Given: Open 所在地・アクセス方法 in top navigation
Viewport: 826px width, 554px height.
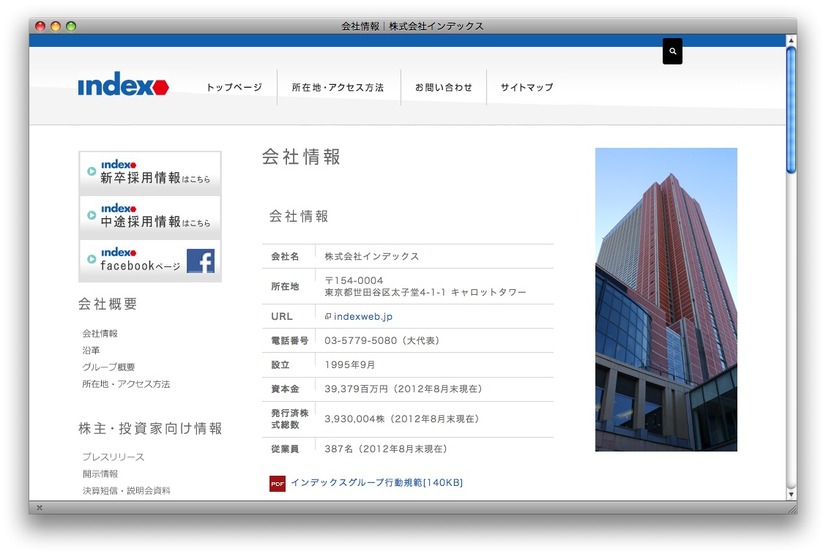Looking at the screenshot, I should 338,87.
